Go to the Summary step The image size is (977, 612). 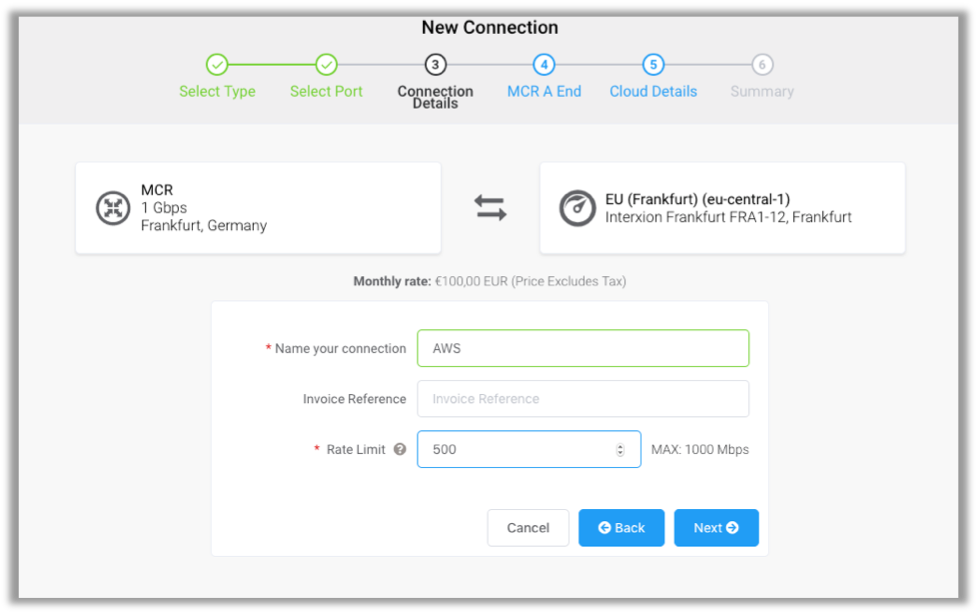pos(762,63)
